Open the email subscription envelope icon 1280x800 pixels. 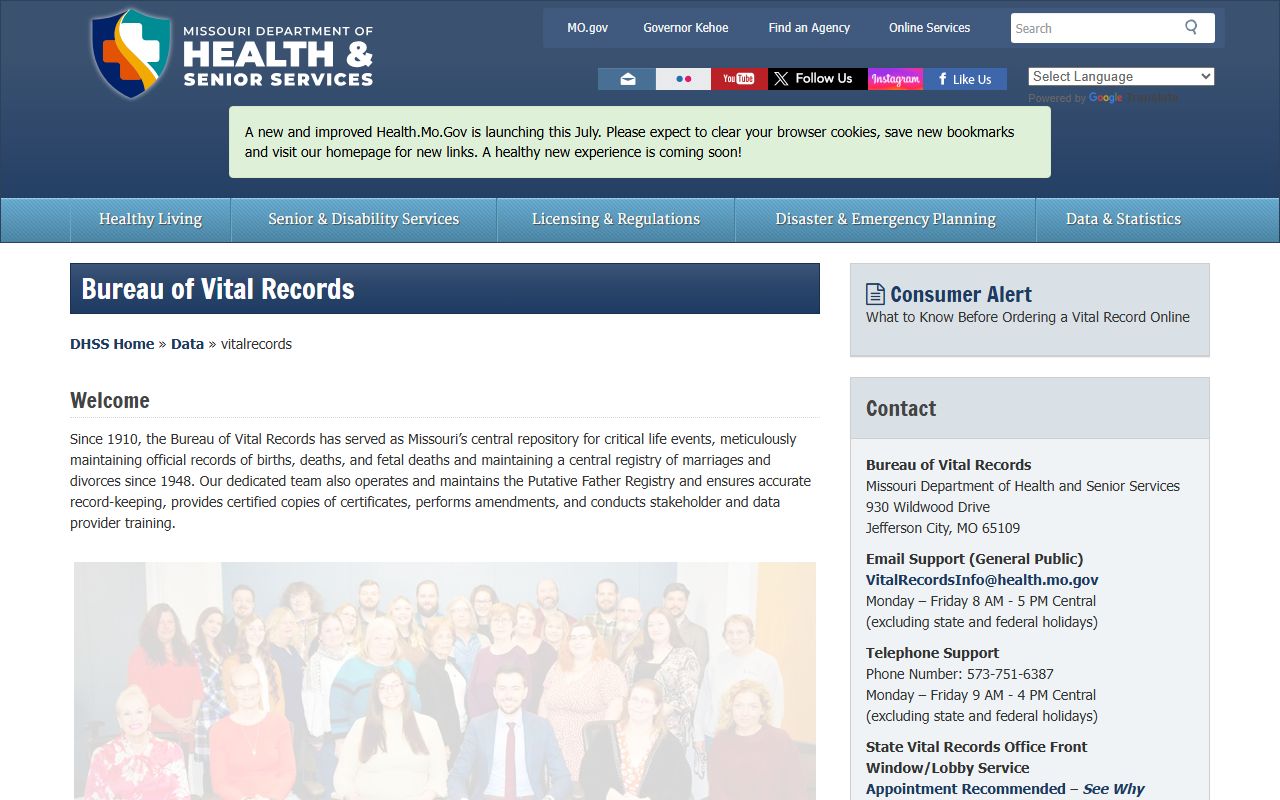pyautogui.click(x=627, y=79)
